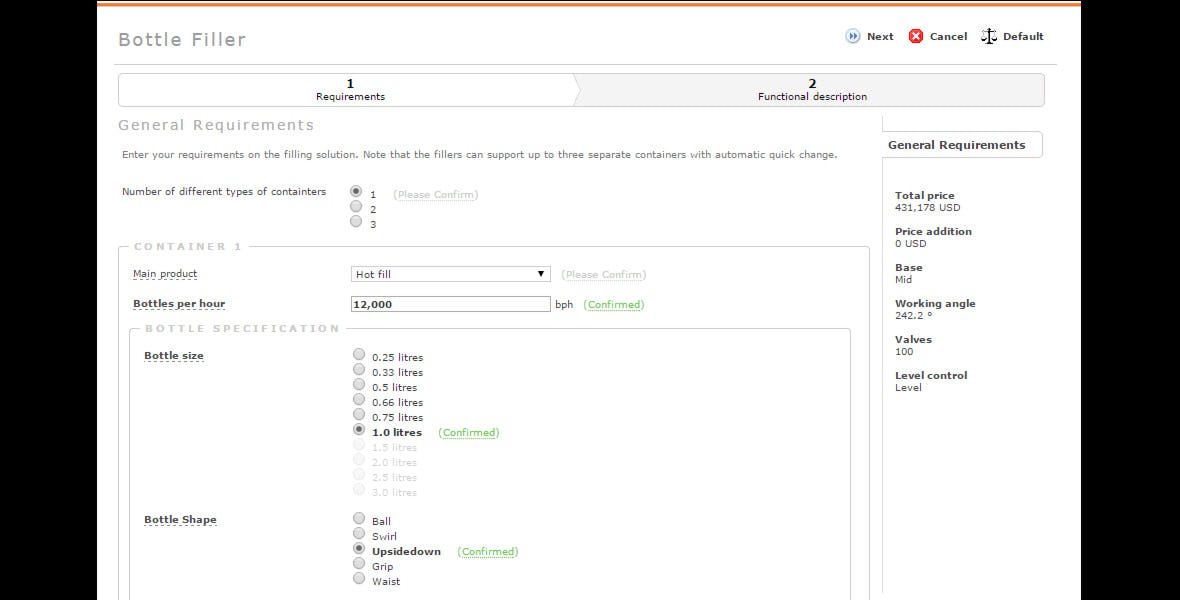
Task: Select the 0.25 litres bottle size
Action: click(x=359, y=353)
